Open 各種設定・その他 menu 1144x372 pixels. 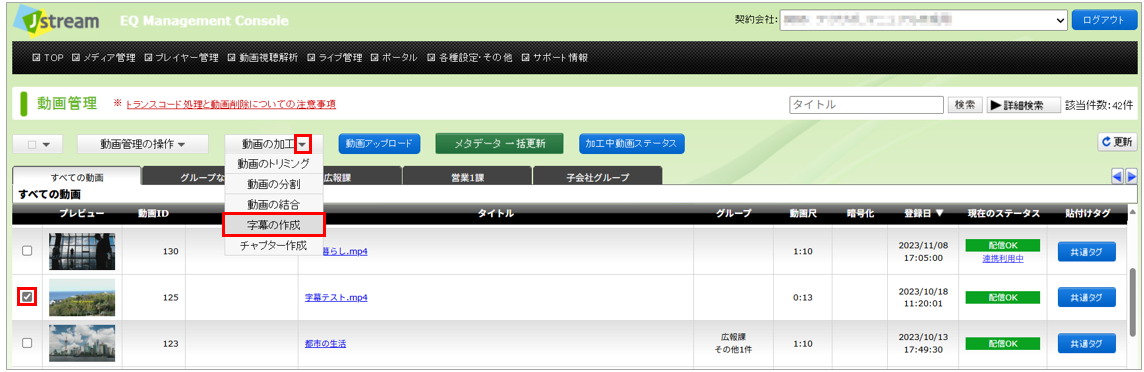click(470, 58)
